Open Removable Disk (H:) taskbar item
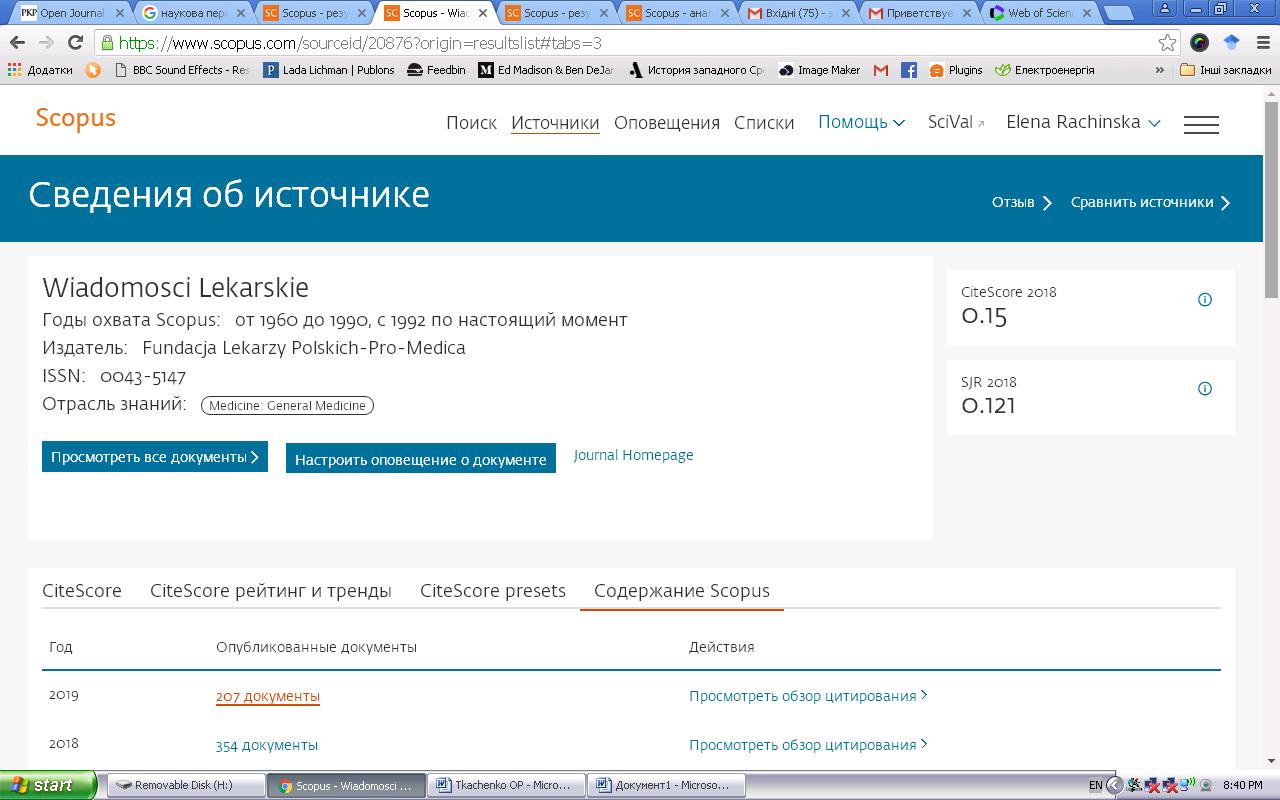This screenshot has height=800, width=1280. (186, 785)
